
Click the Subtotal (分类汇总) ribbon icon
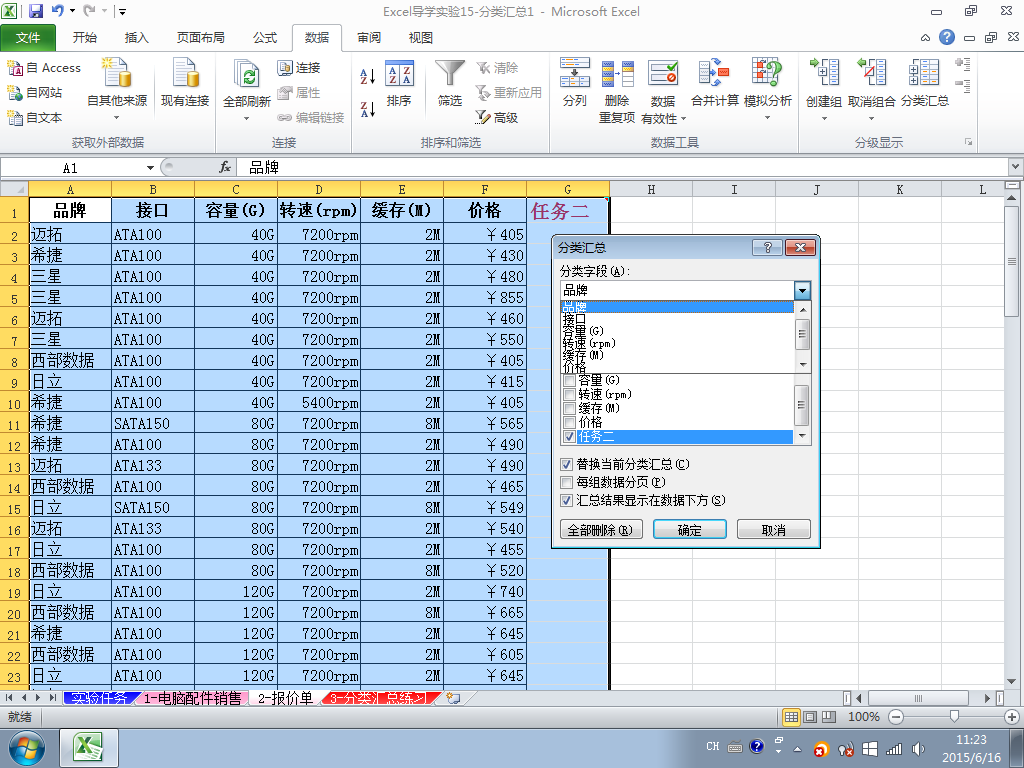(925, 83)
